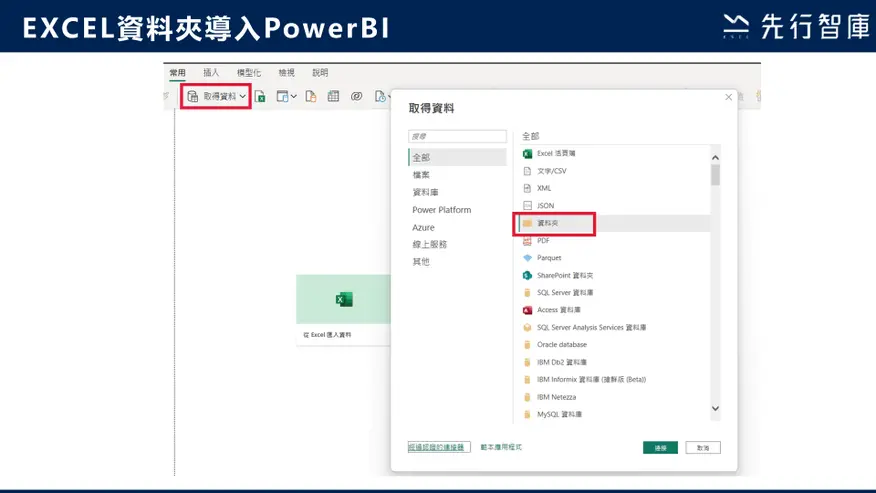Image resolution: width=876 pixels, height=493 pixels.
Task: Close the 取得資料 dialog with X
Action: [x=729, y=97]
